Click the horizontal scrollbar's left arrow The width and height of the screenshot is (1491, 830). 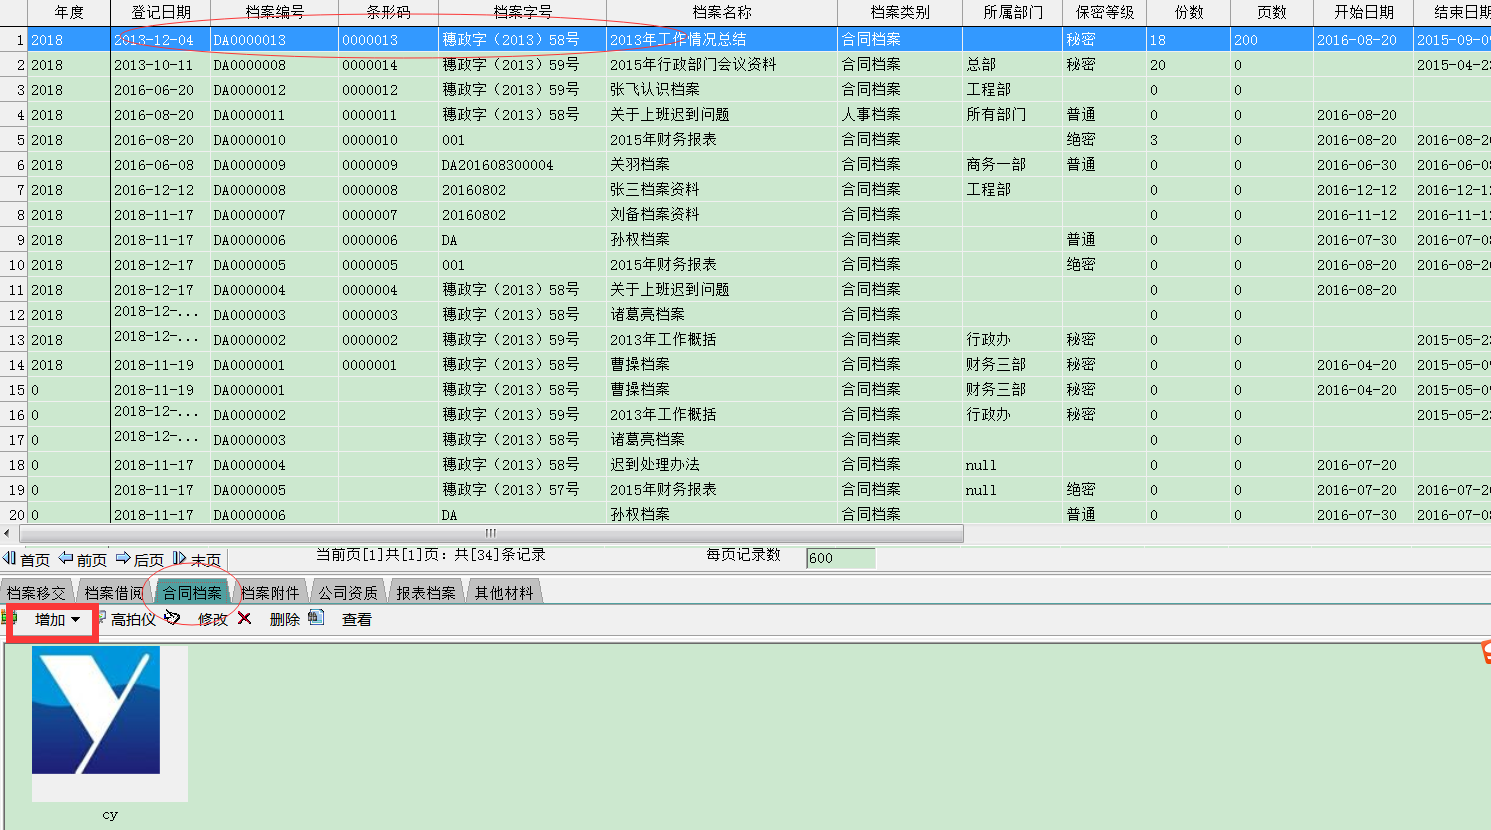pyautogui.click(x=8, y=533)
